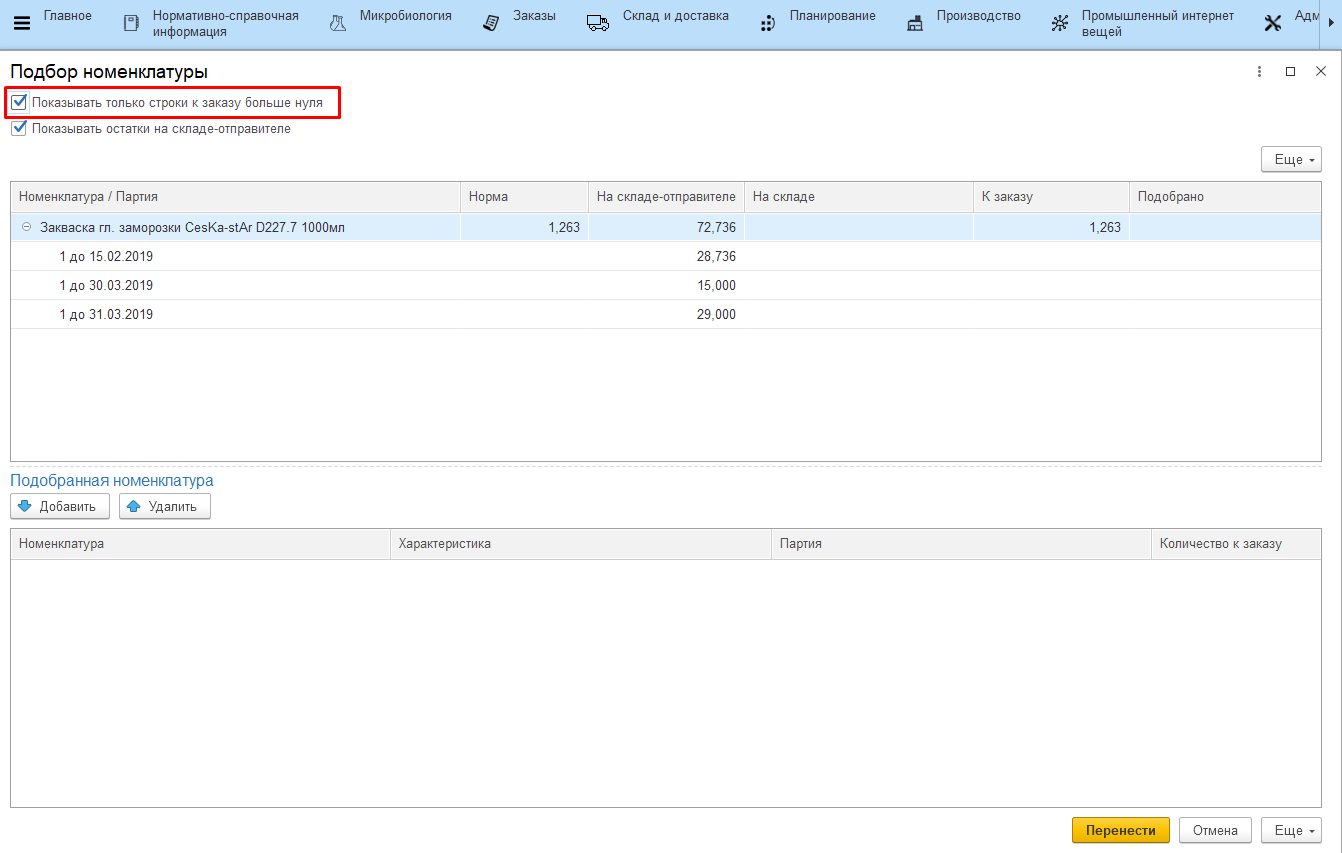The image size is (1342, 853).
Task: Go to the Главное section
Action: pyautogui.click(x=67, y=16)
